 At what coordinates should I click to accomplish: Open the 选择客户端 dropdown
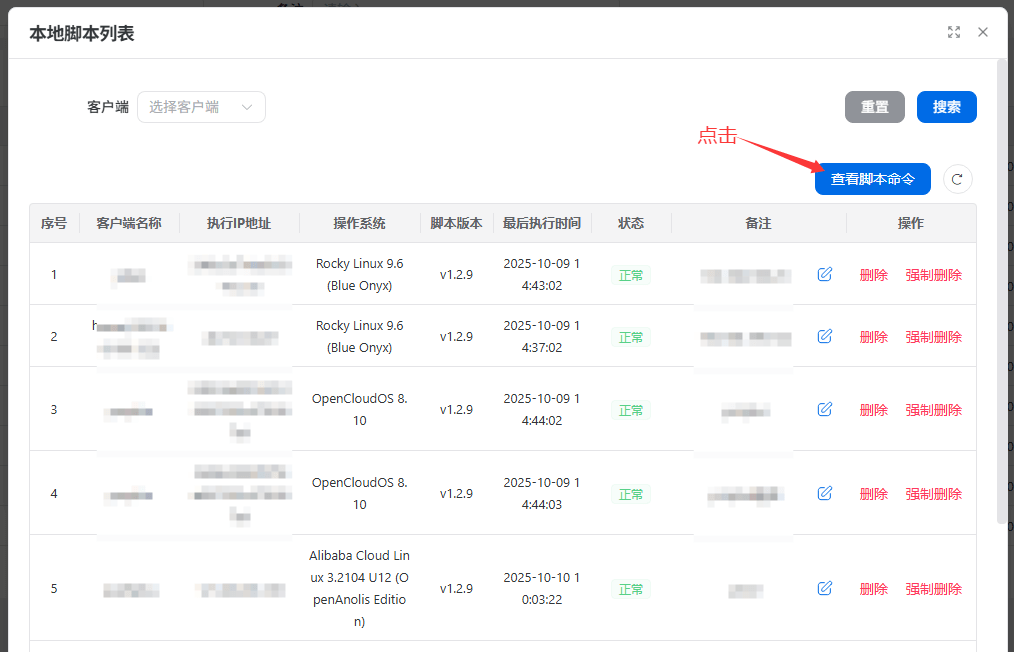[190, 107]
